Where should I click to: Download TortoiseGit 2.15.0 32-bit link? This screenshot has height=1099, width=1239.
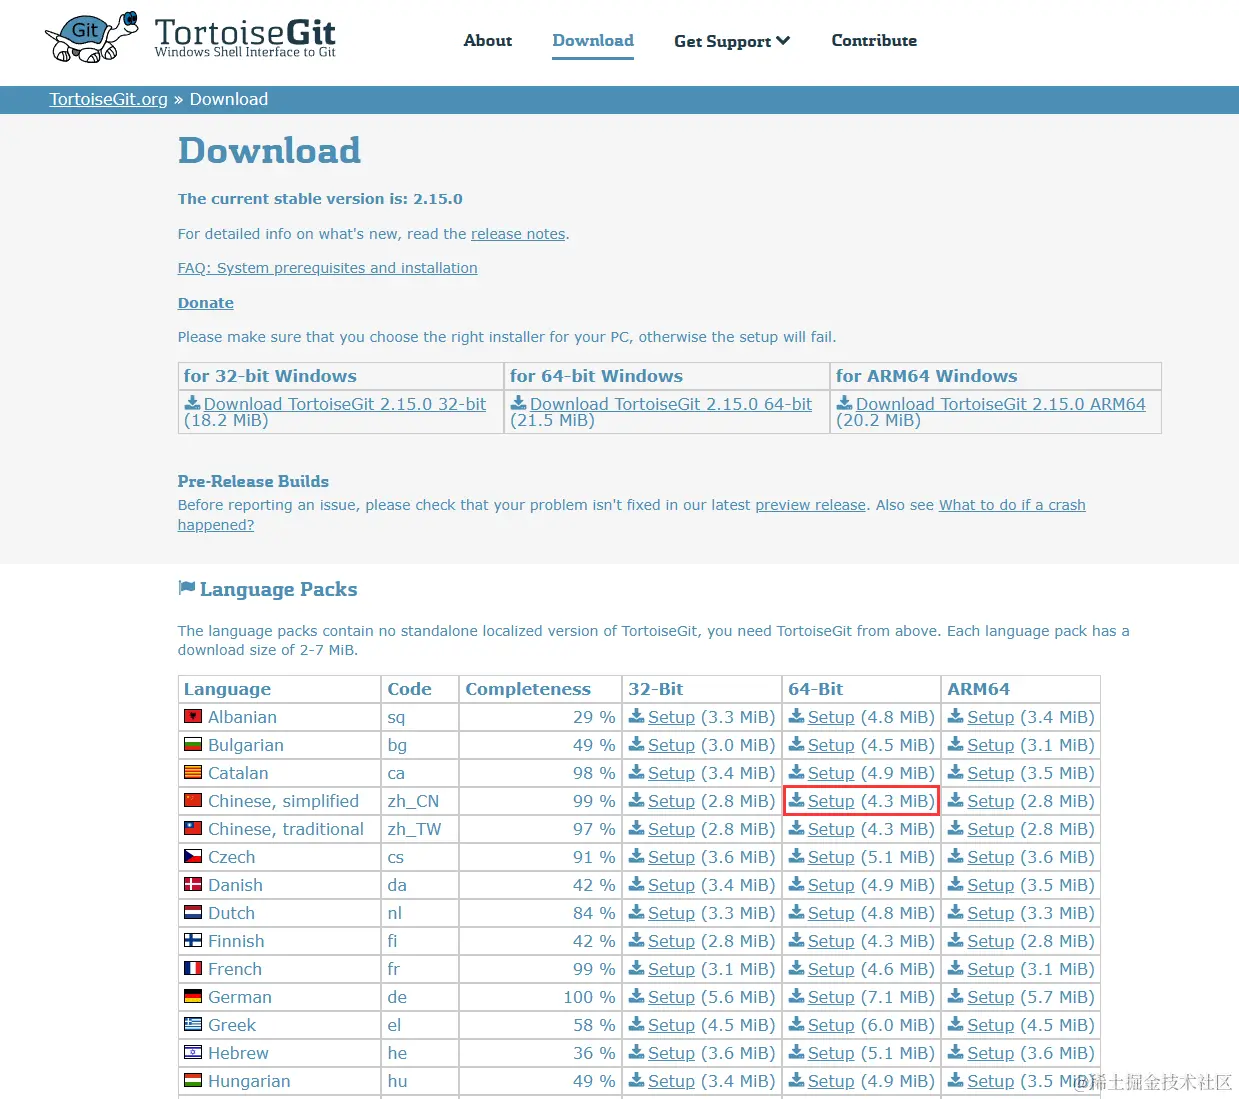[345, 404]
